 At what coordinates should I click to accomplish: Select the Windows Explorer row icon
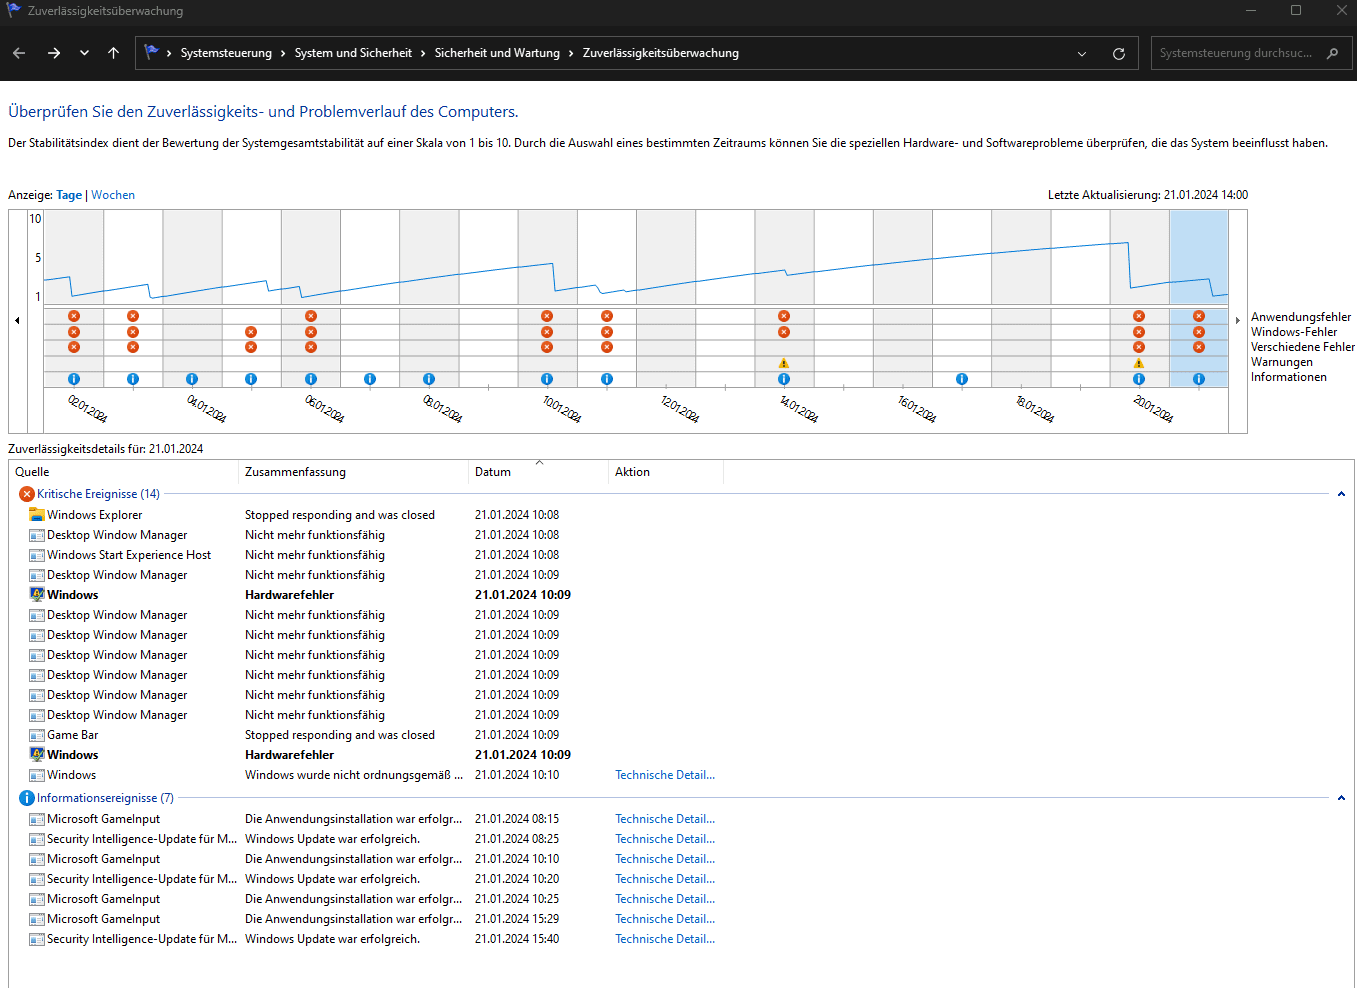point(37,515)
